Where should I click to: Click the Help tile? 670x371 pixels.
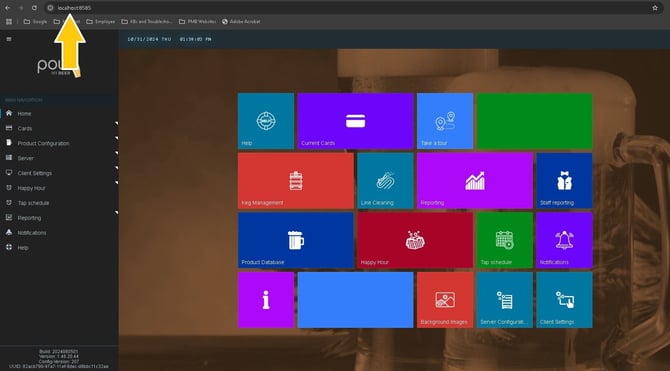(x=266, y=121)
